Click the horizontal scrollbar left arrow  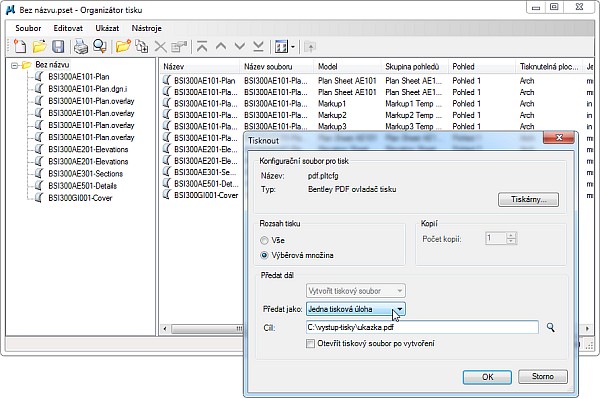(x=165, y=329)
